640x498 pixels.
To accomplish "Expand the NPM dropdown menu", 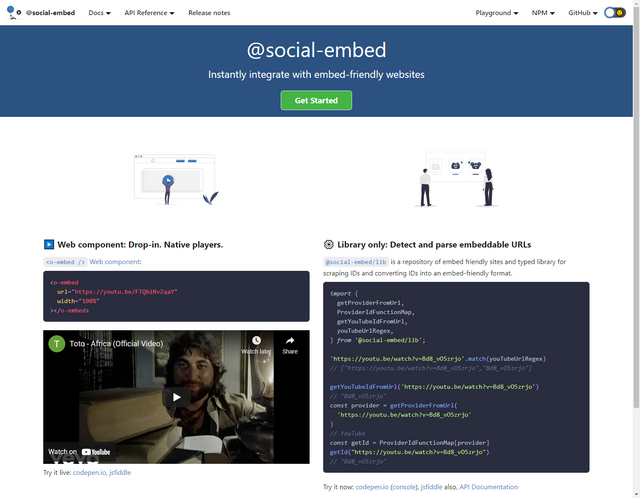I will [543, 13].
